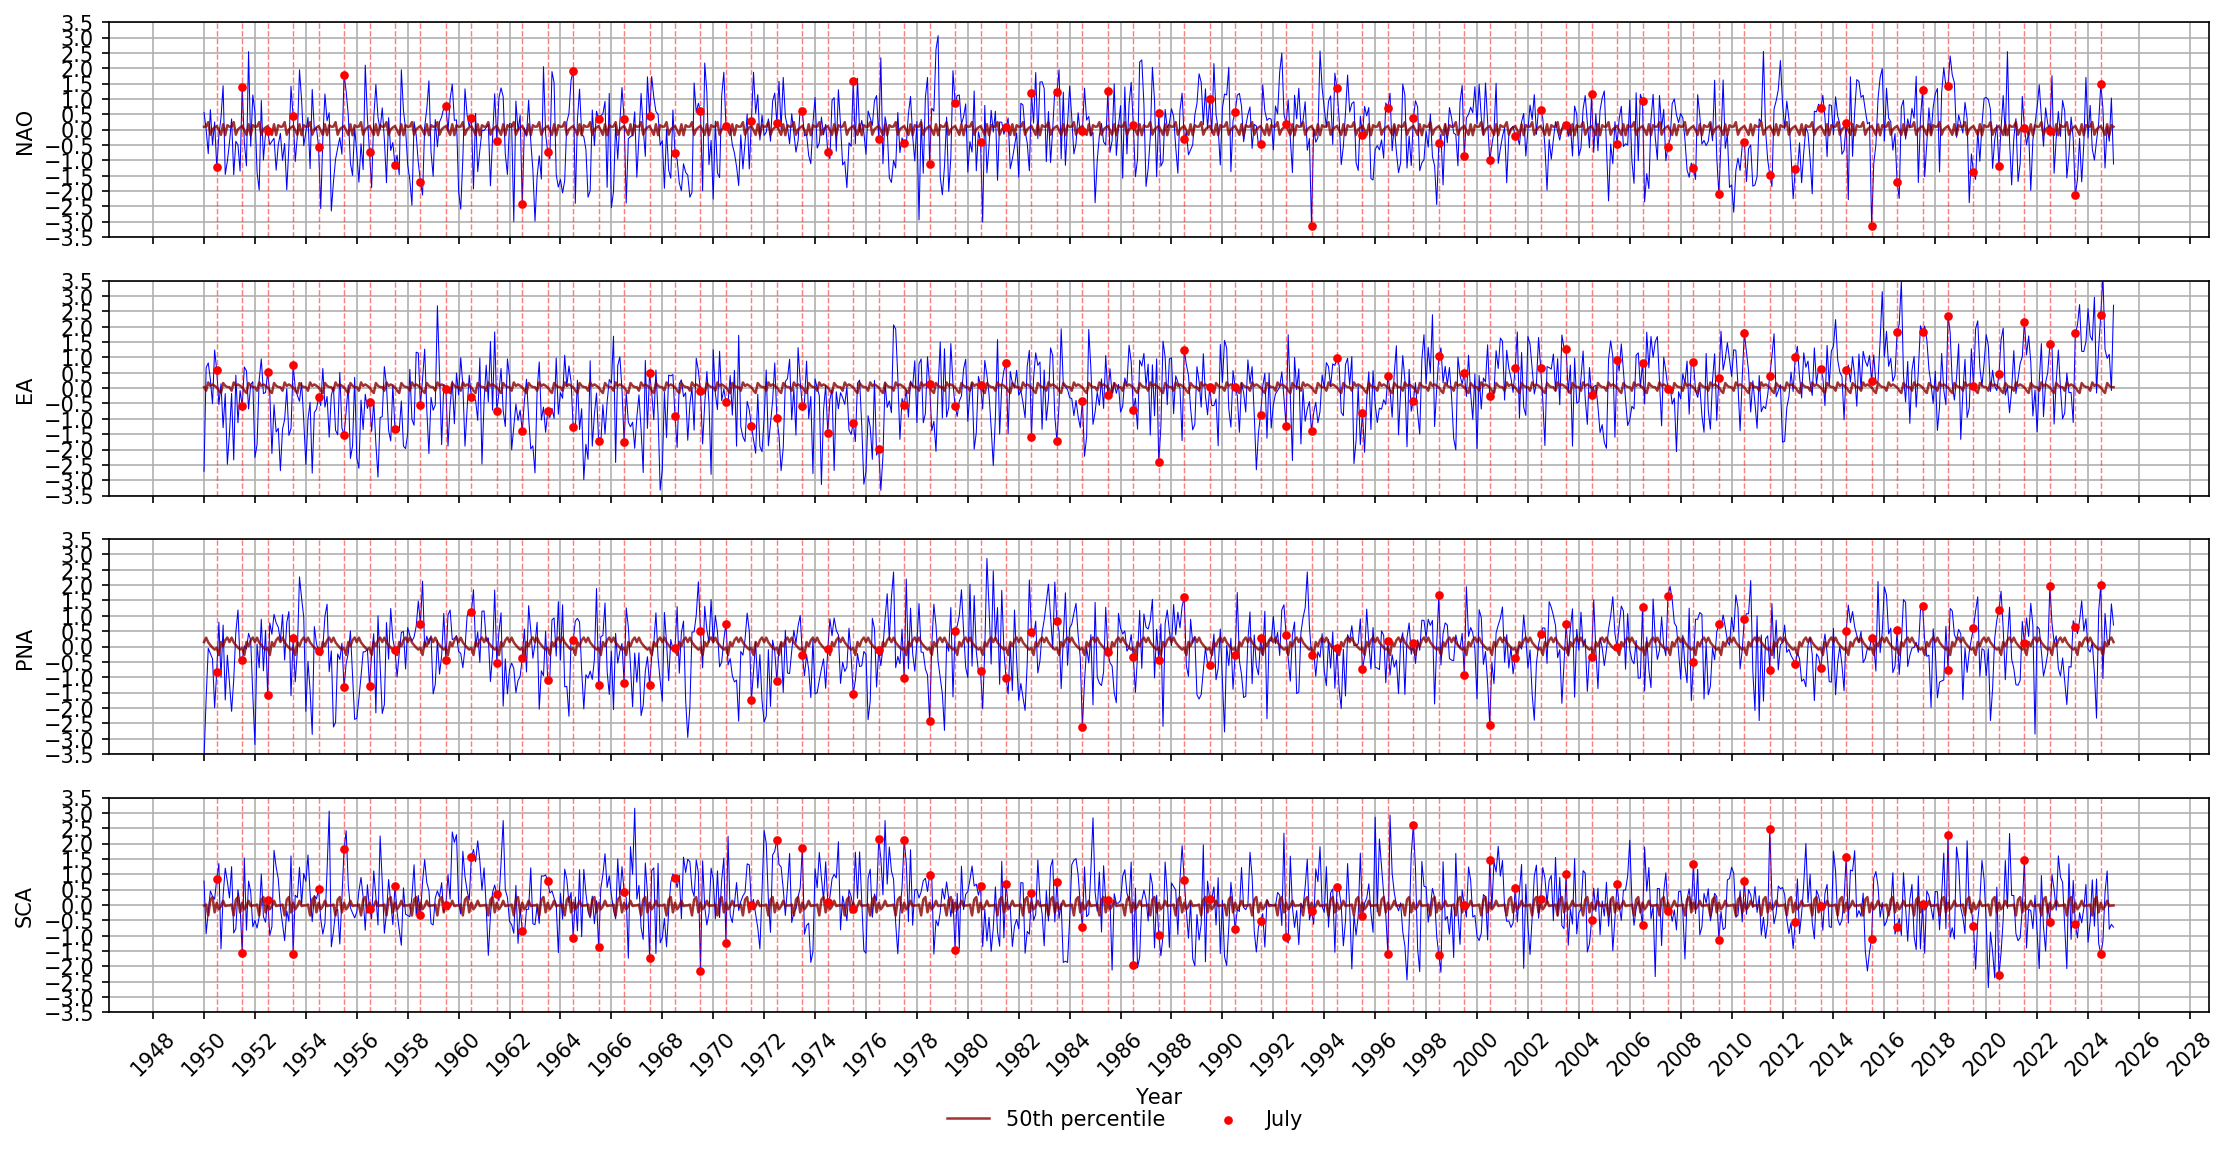Click the 2024 tick label
This screenshot has height=1172, width=2230.
pos(2086,1055)
